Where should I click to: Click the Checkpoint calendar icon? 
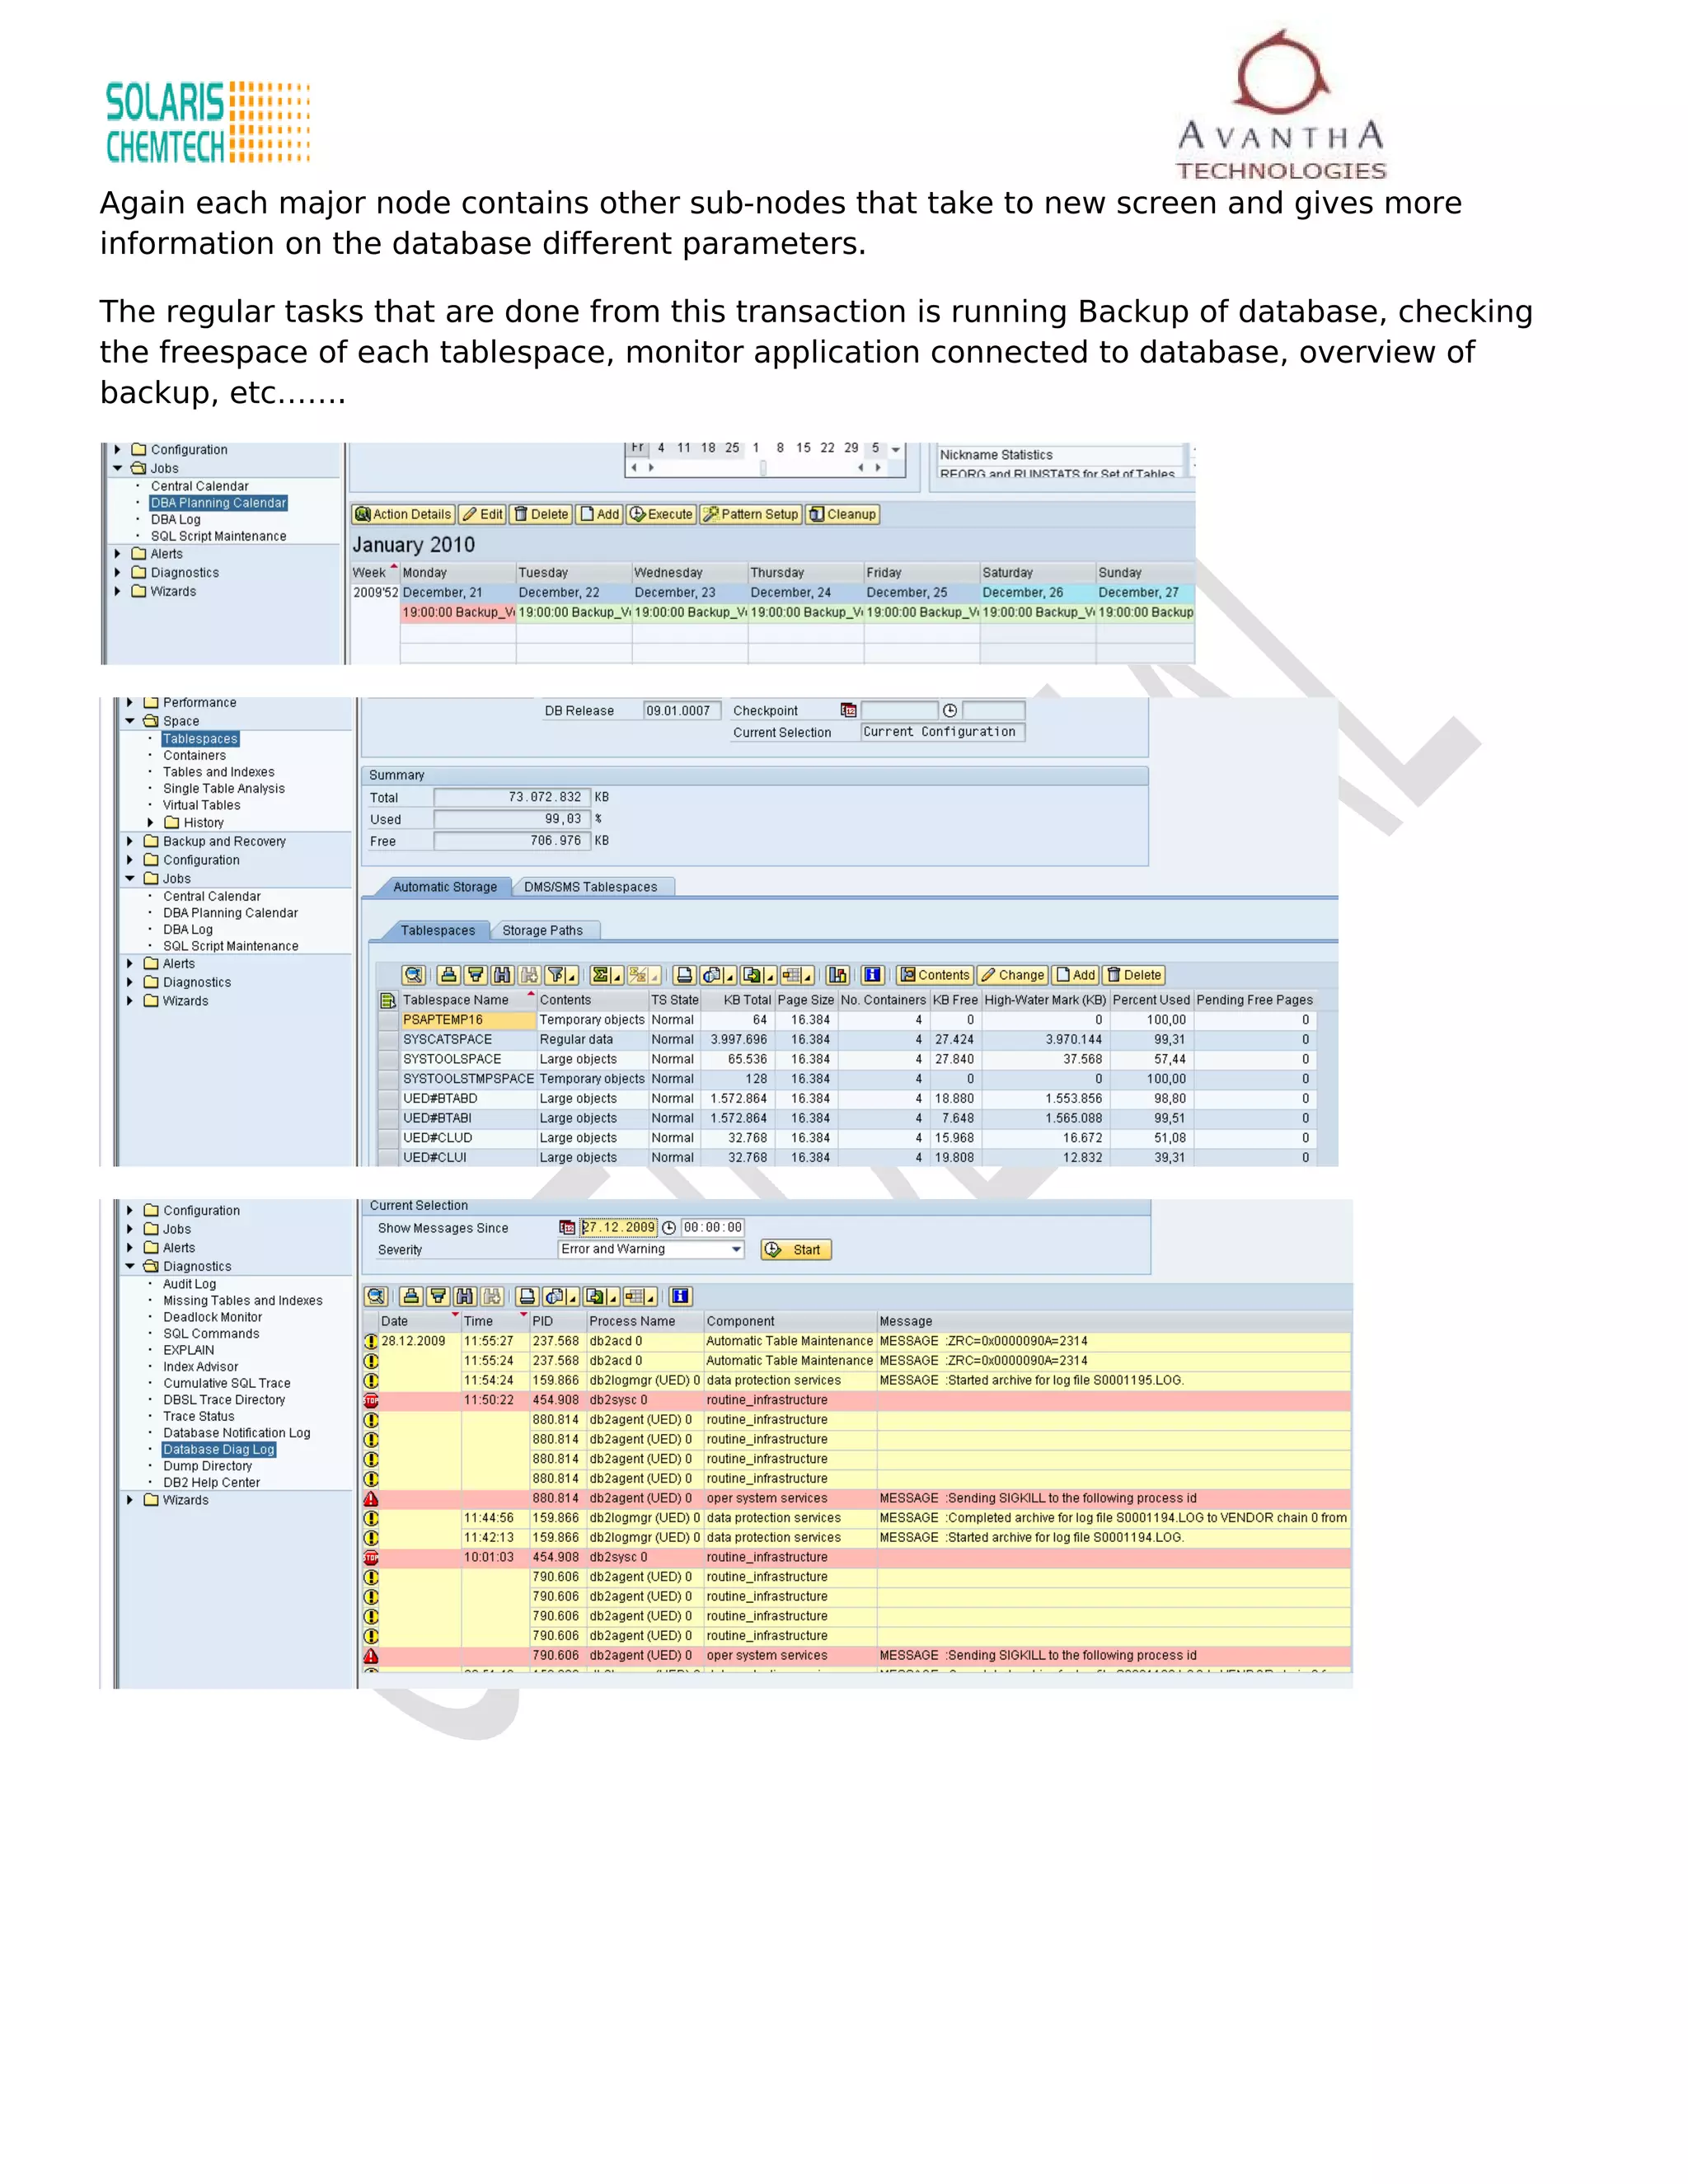pyautogui.click(x=848, y=711)
